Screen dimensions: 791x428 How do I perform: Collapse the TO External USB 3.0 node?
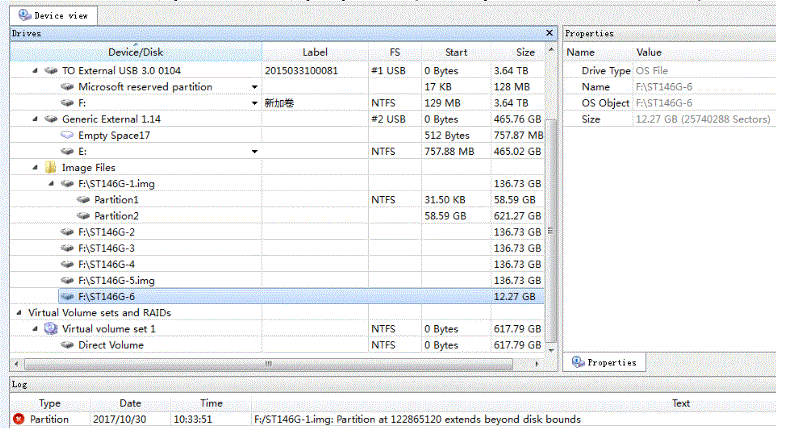36,71
